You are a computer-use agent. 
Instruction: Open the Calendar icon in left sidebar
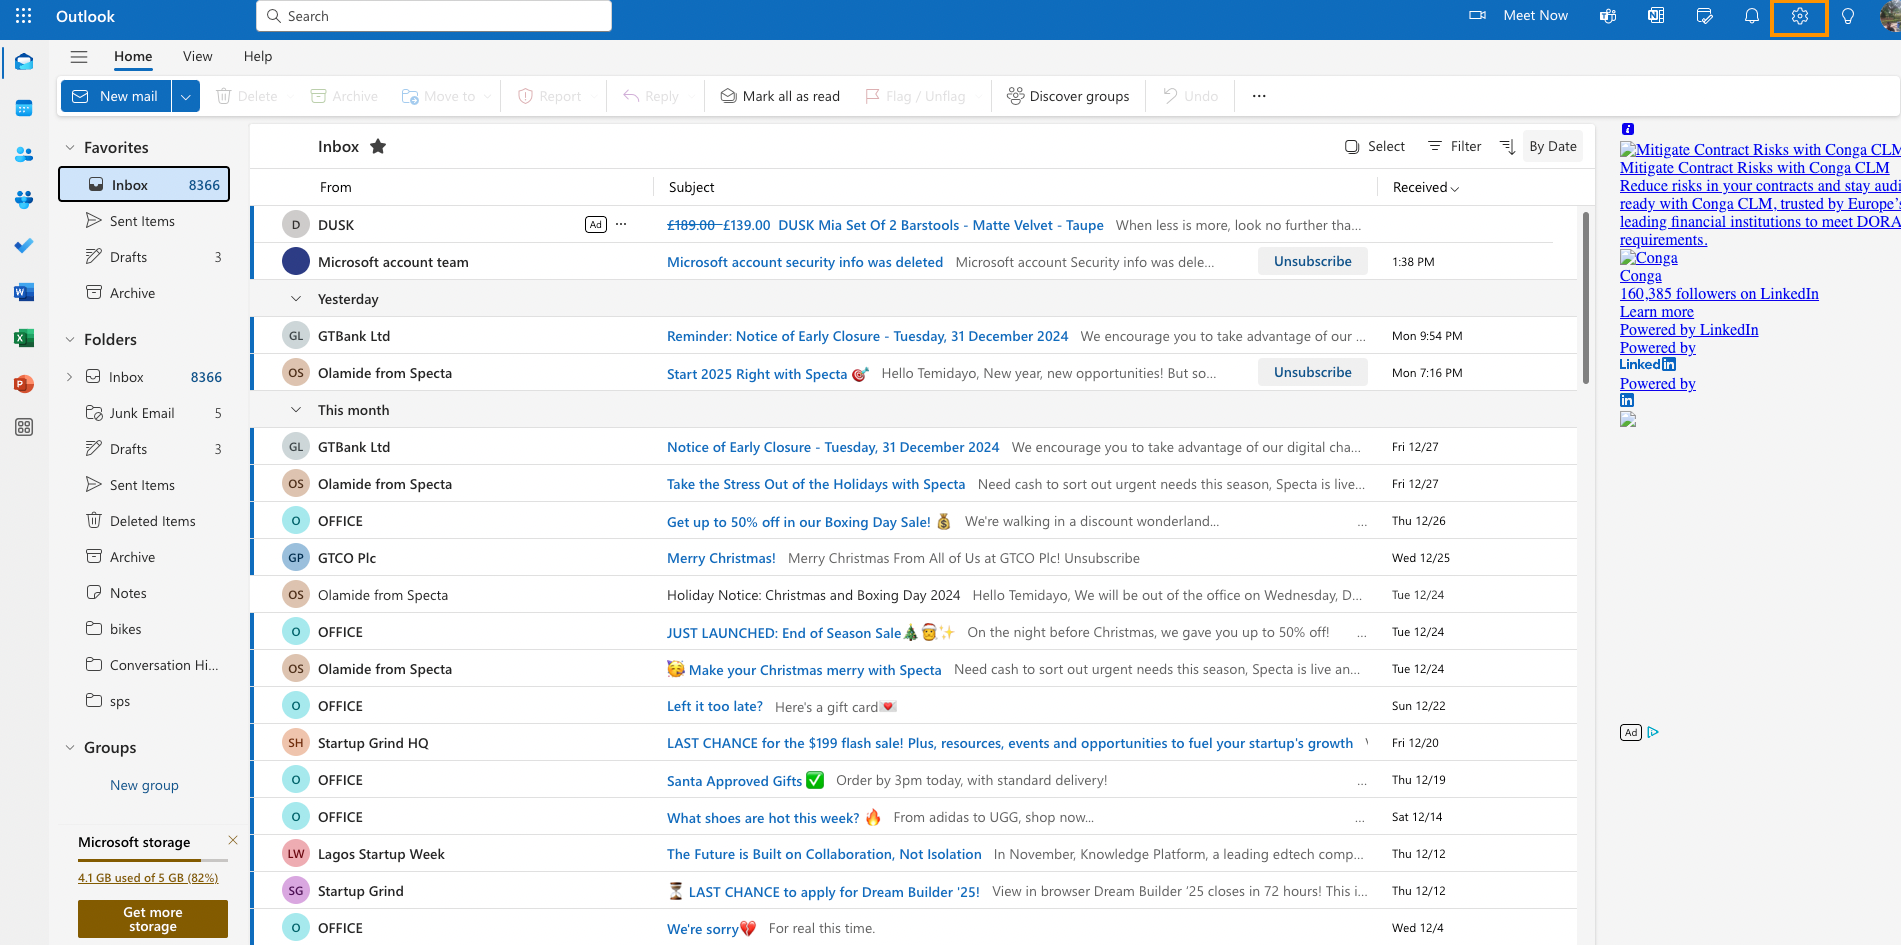pyautogui.click(x=24, y=108)
